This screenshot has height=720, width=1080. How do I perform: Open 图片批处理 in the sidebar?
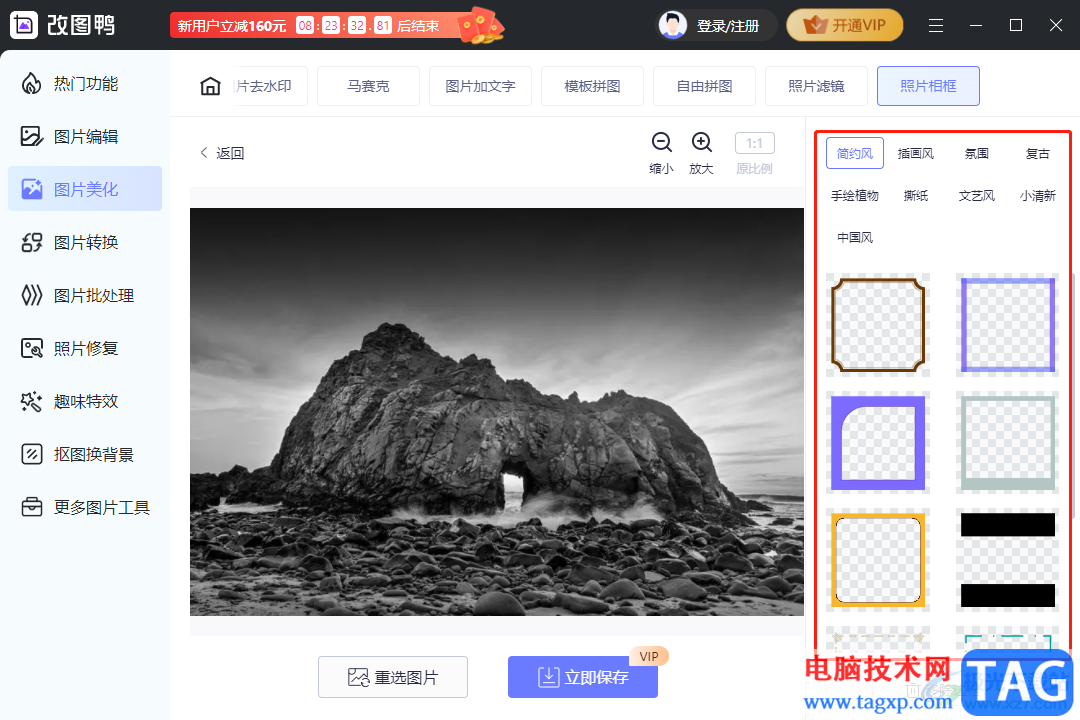[x=85, y=296]
